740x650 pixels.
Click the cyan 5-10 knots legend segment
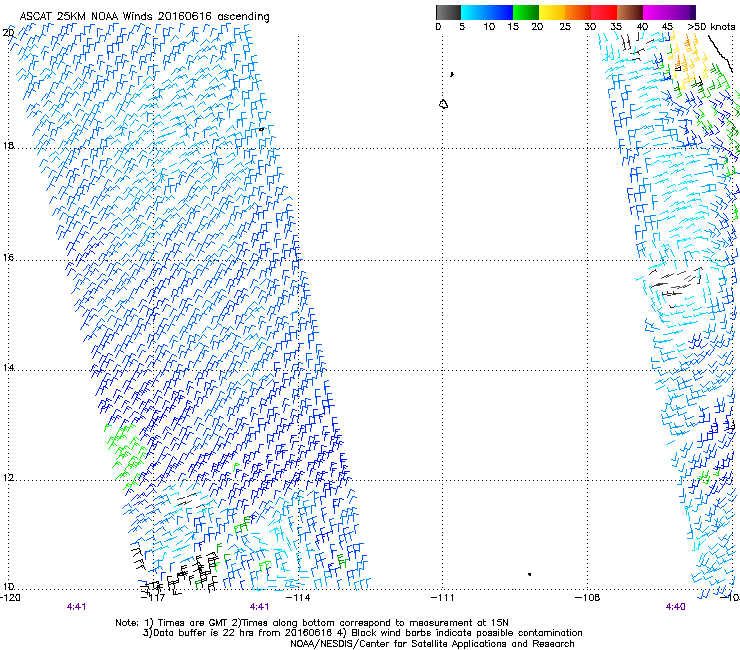coord(474,12)
